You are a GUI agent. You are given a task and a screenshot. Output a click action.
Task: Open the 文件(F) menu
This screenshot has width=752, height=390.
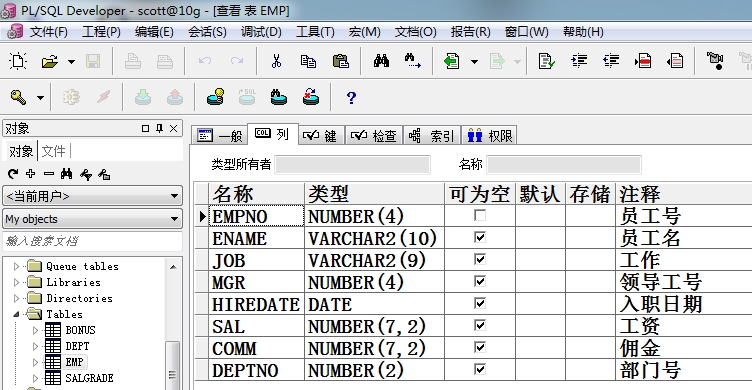point(48,32)
